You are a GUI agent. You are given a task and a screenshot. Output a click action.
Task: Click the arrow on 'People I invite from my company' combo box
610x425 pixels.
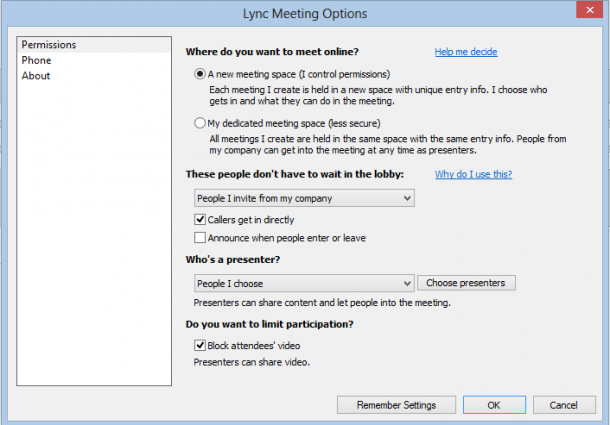407,198
